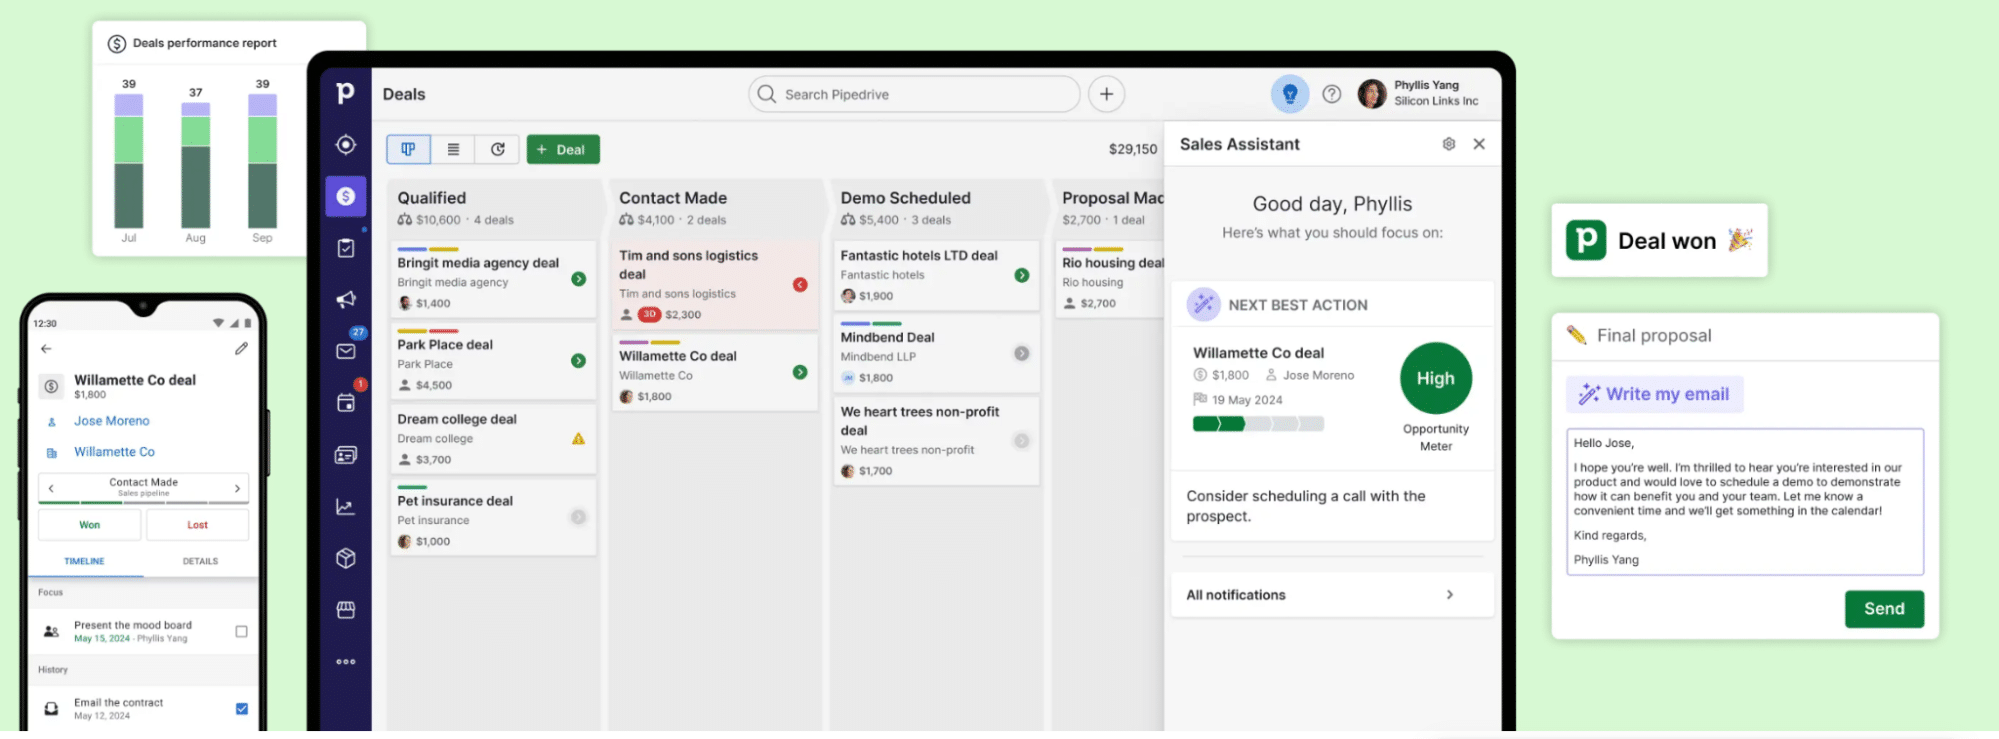Image resolution: width=1999 pixels, height=739 pixels.
Task: Click the Deal won notification
Action: pyautogui.click(x=1659, y=241)
